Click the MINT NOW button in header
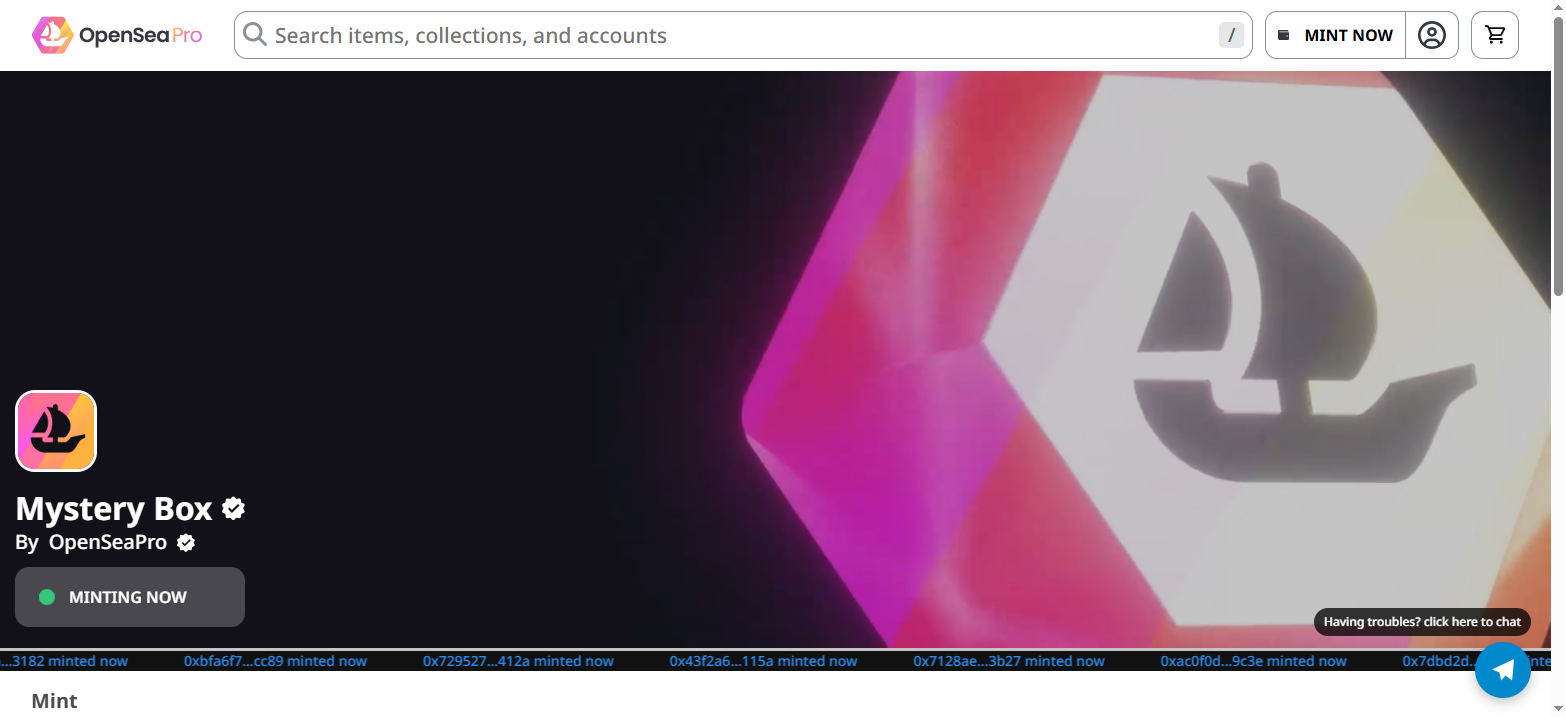 pos(1335,35)
